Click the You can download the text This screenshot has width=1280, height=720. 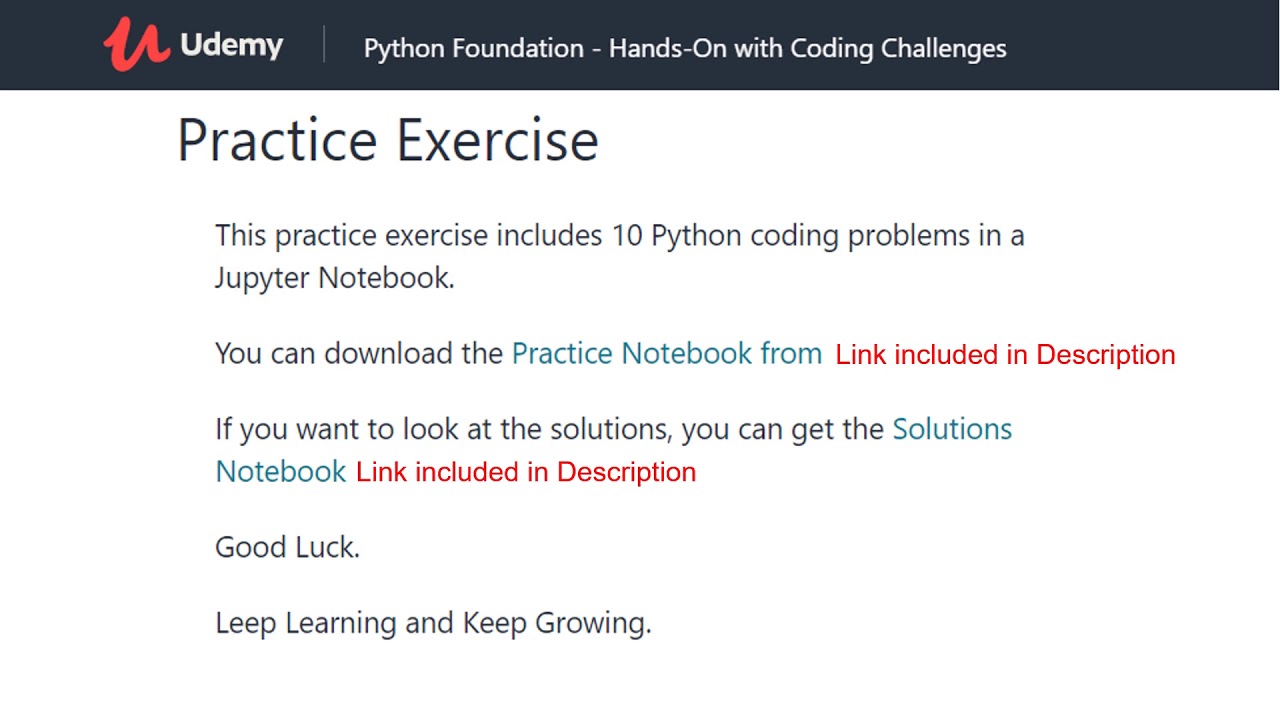point(358,353)
